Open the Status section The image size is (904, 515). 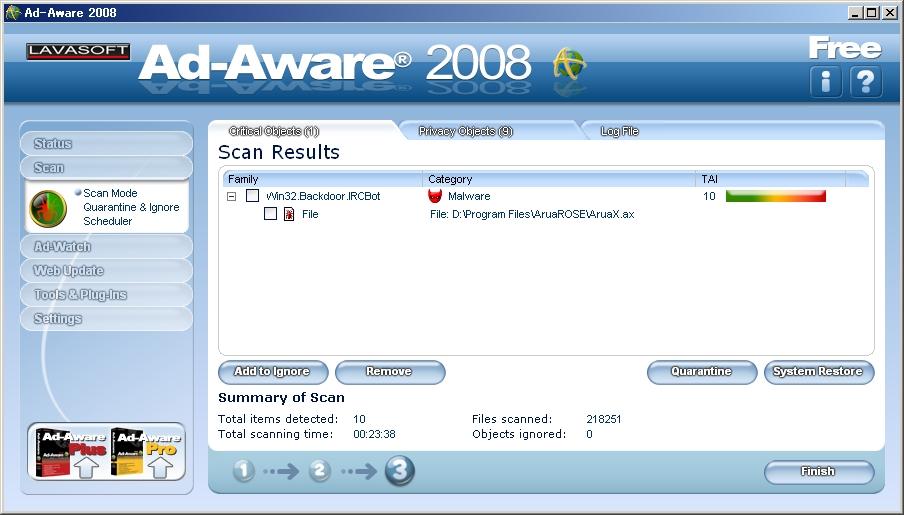pyautogui.click(x=106, y=144)
